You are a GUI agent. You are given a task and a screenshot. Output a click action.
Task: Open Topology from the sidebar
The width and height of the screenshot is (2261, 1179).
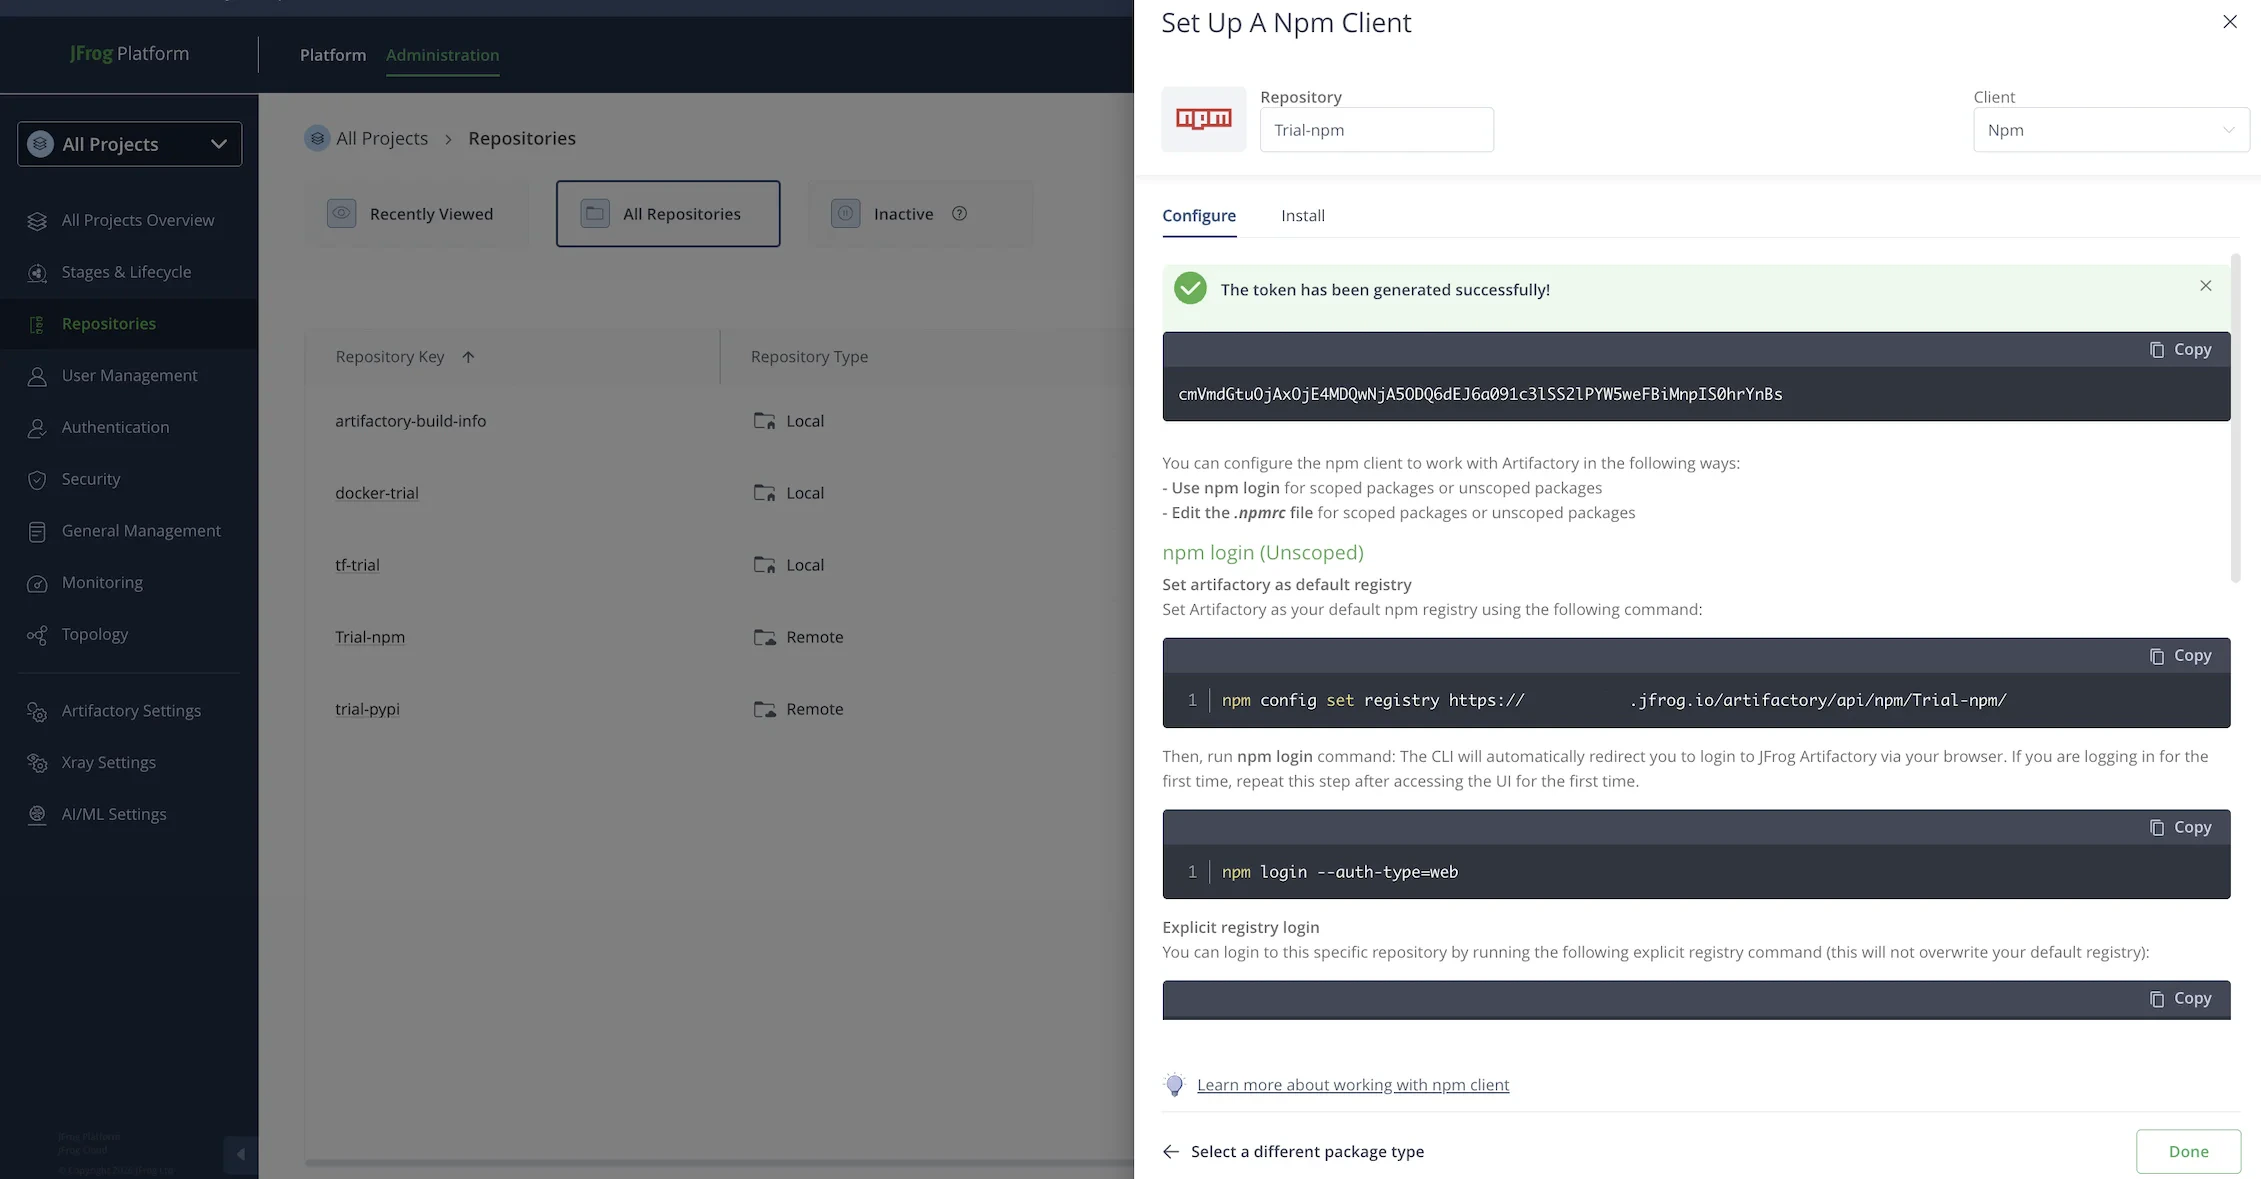(94, 634)
